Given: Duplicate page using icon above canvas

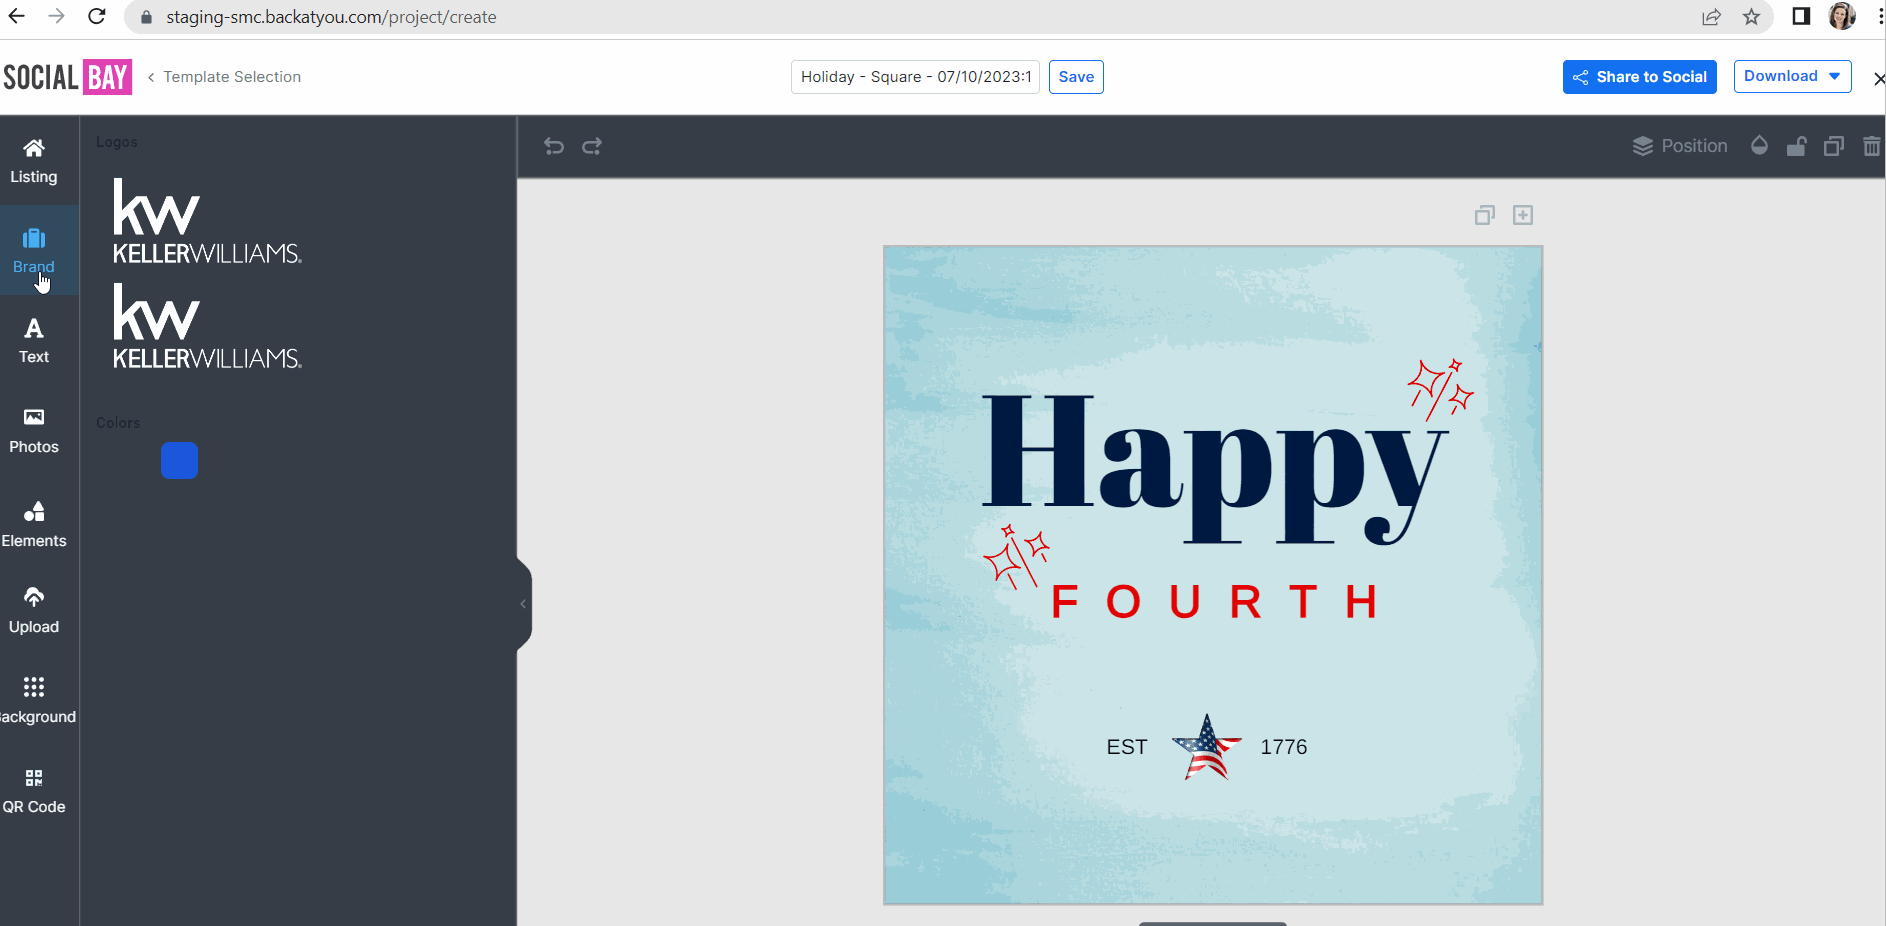Looking at the screenshot, I should click(x=1485, y=215).
